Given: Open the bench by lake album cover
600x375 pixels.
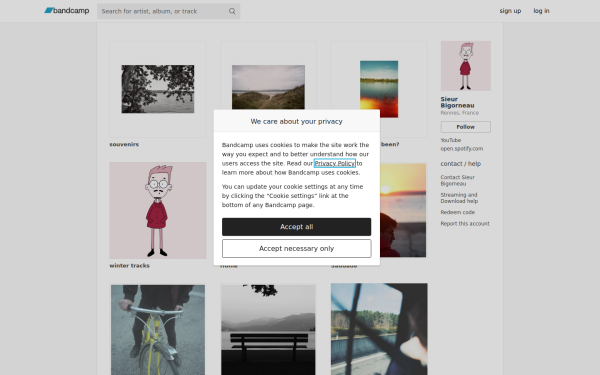Looking at the screenshot, I should point(268,329).
